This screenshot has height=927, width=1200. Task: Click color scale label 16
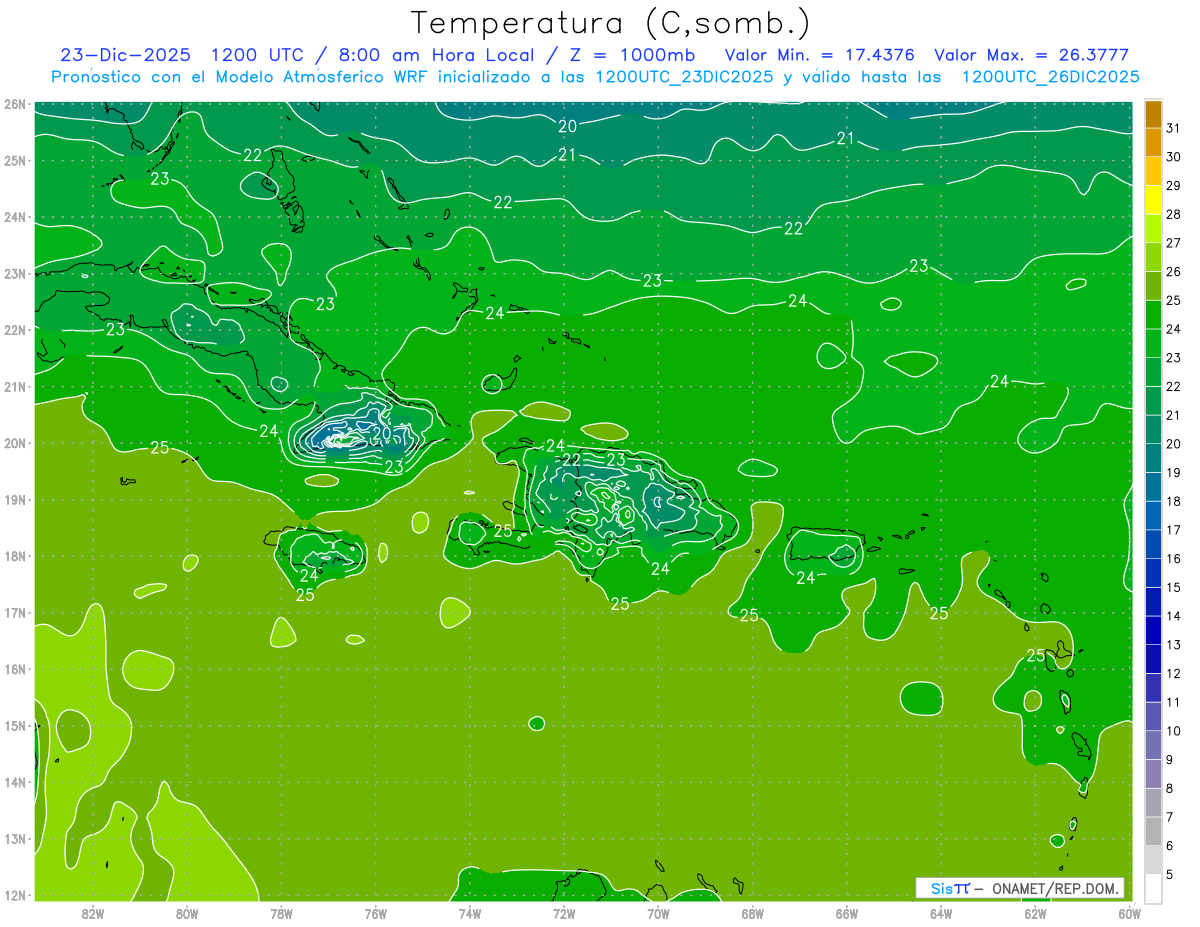[x=1173, y=559]
